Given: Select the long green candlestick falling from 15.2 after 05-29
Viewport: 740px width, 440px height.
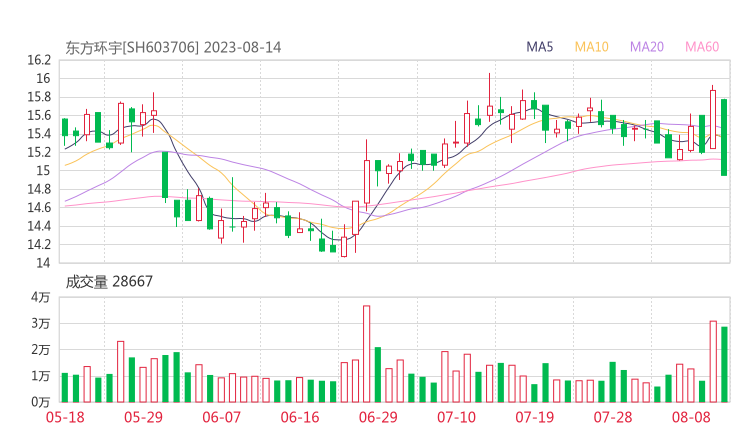Looking at the screenshot, I should 165,176.
